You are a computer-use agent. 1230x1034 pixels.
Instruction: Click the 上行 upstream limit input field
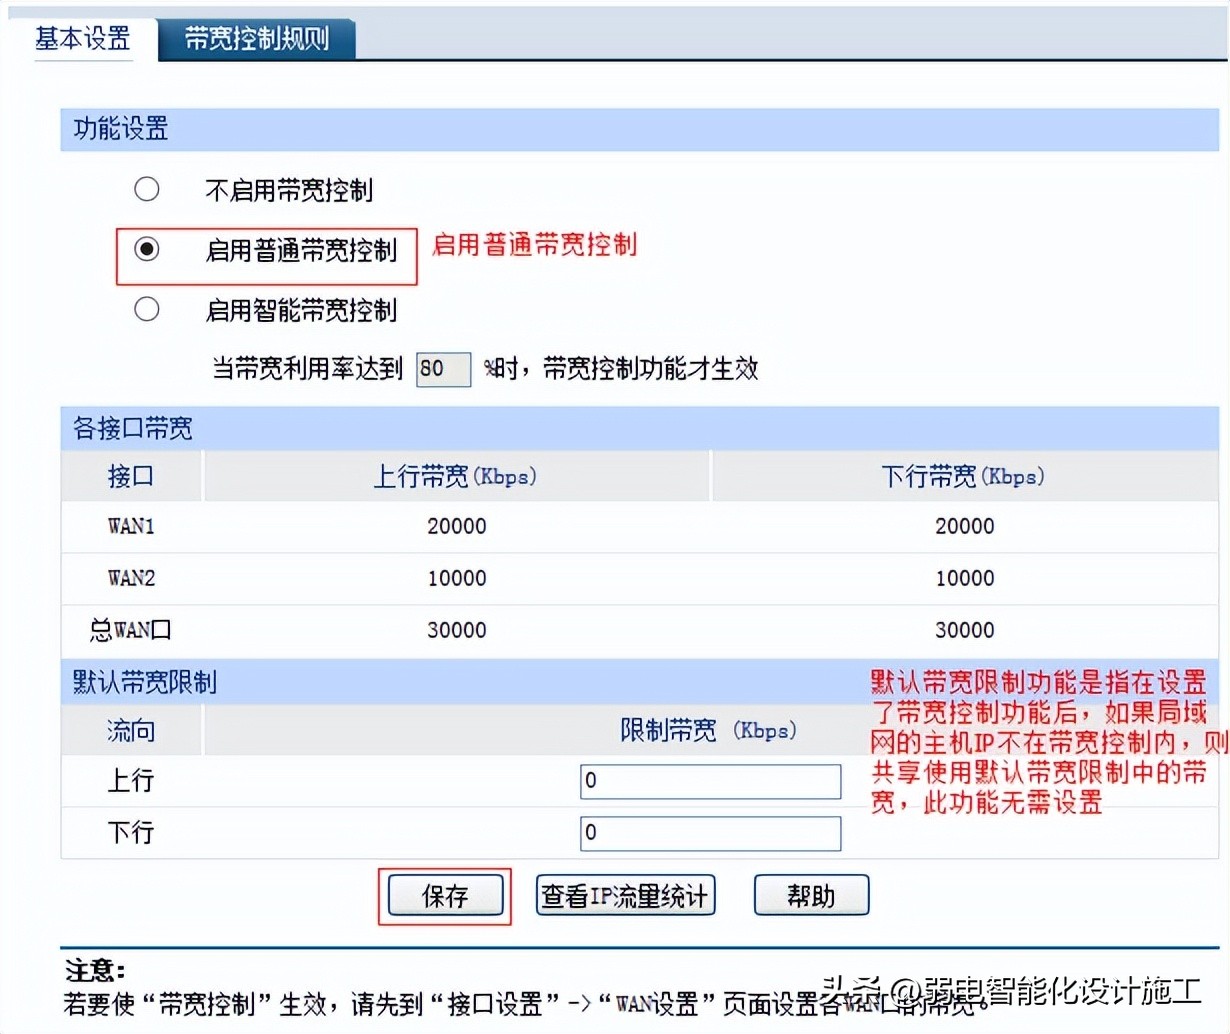[x=709, y=781]
